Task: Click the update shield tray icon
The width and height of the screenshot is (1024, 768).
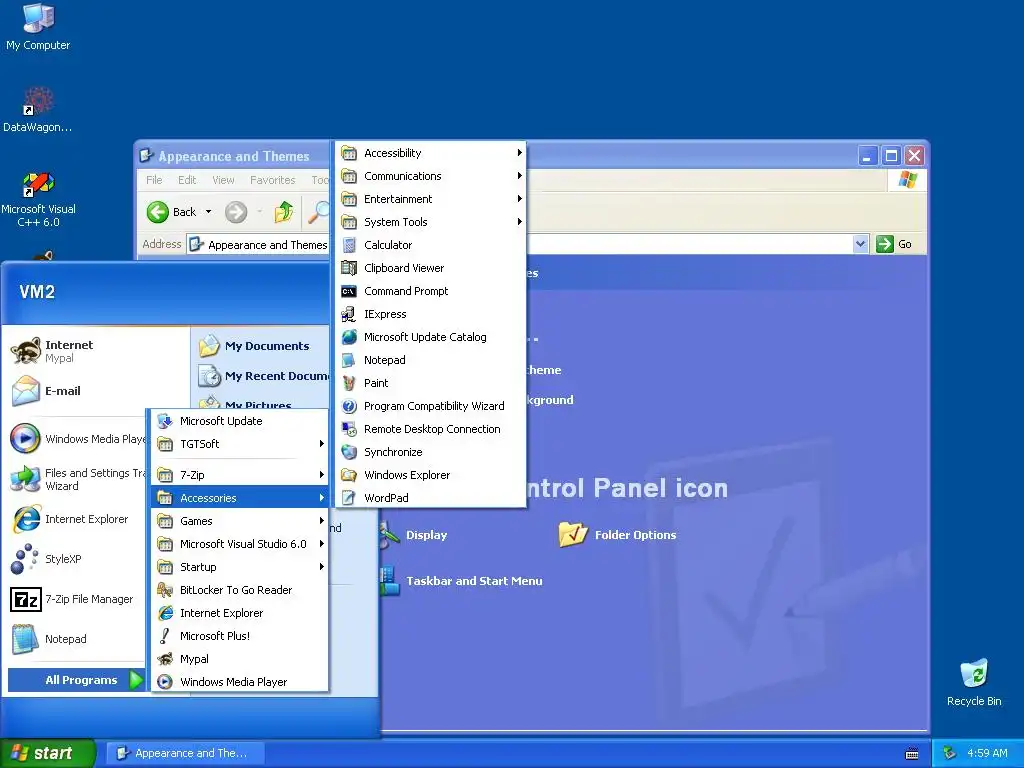Action: tap(950, 753)
